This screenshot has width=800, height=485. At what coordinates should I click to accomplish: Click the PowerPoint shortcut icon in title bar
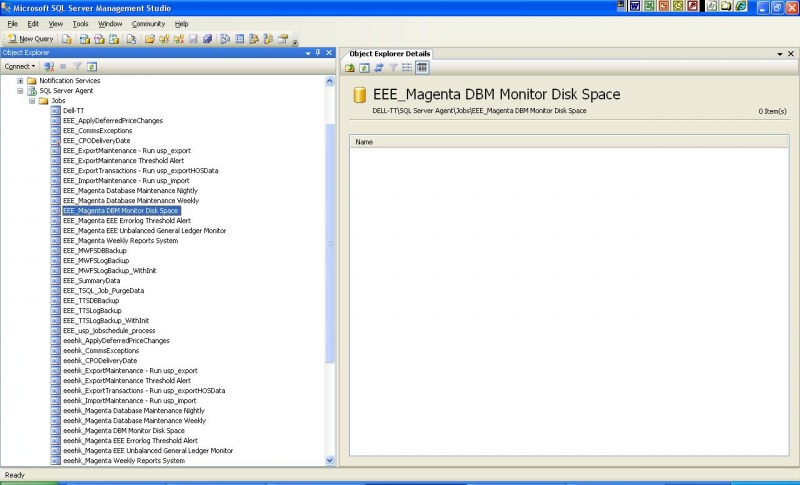(x=663, y=6)
